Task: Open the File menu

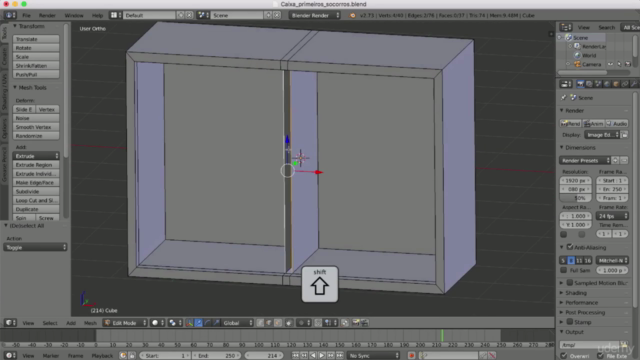Action: [x=27, y=15]
